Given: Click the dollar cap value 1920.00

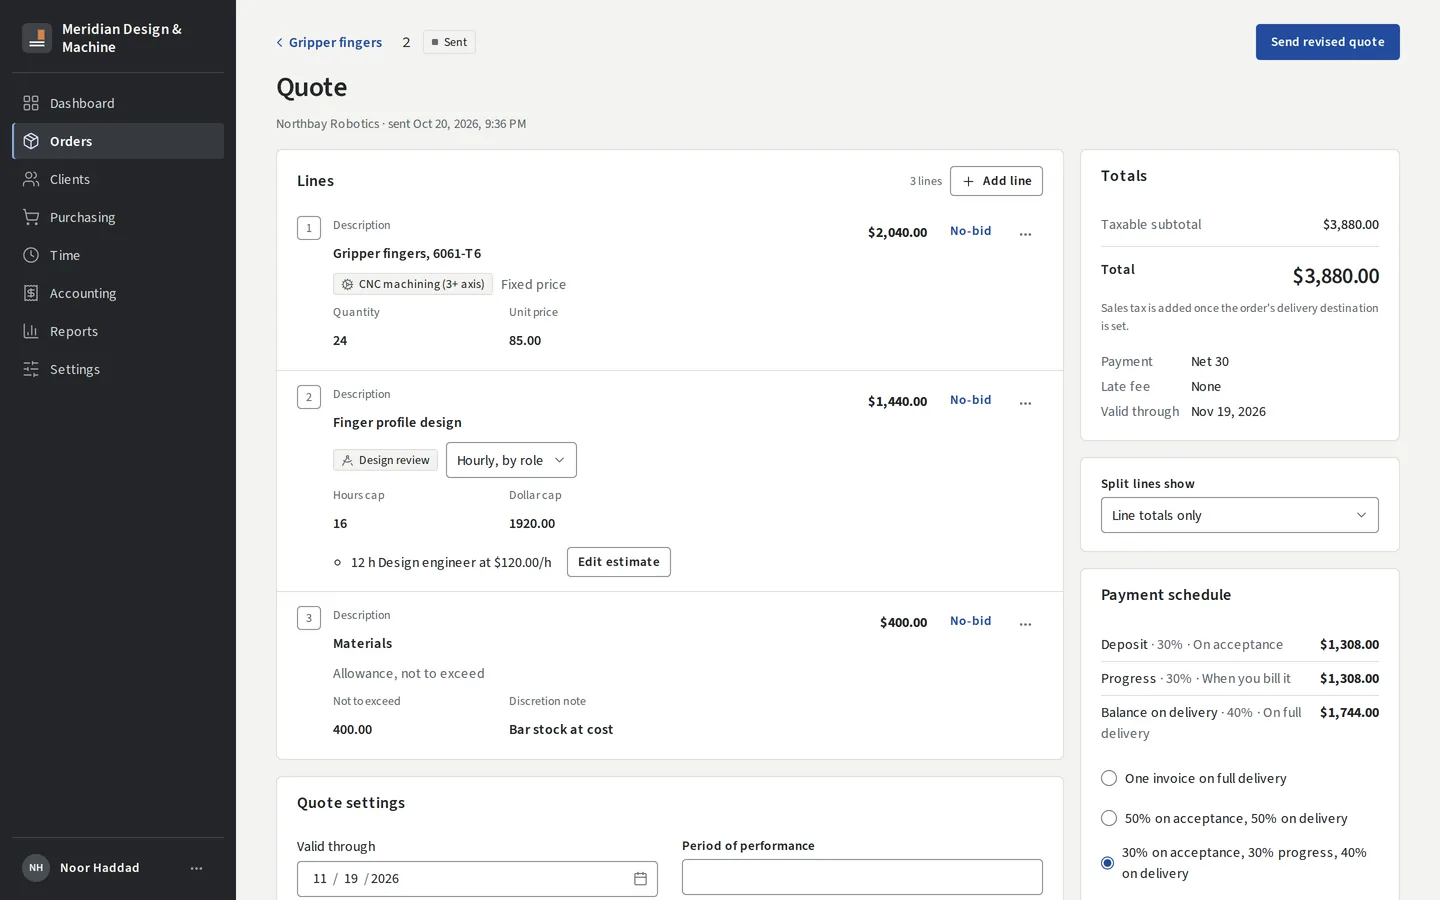Looking at the screenshot, I should [x=532, y=524].
